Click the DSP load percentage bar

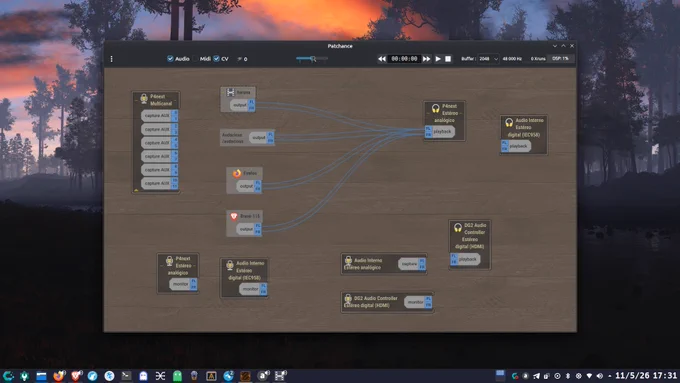pos(561,58)
